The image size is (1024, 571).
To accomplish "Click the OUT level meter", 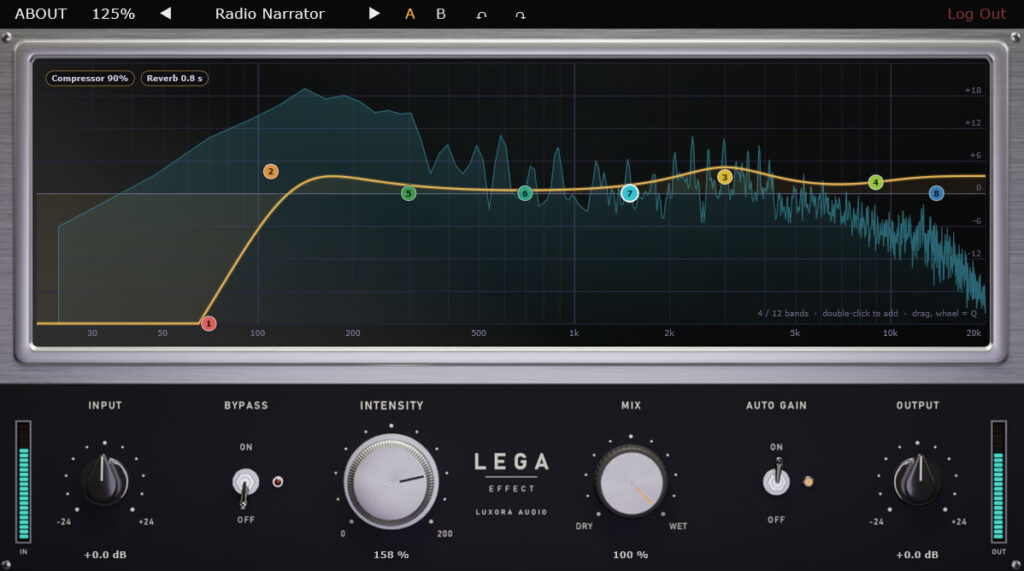I will tap(999, 481).
